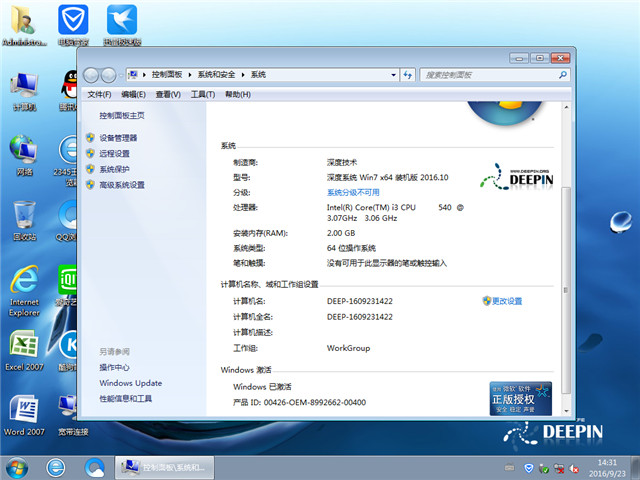
Task: Click the vertical scrollbar thumb
Action: point(566,290)
